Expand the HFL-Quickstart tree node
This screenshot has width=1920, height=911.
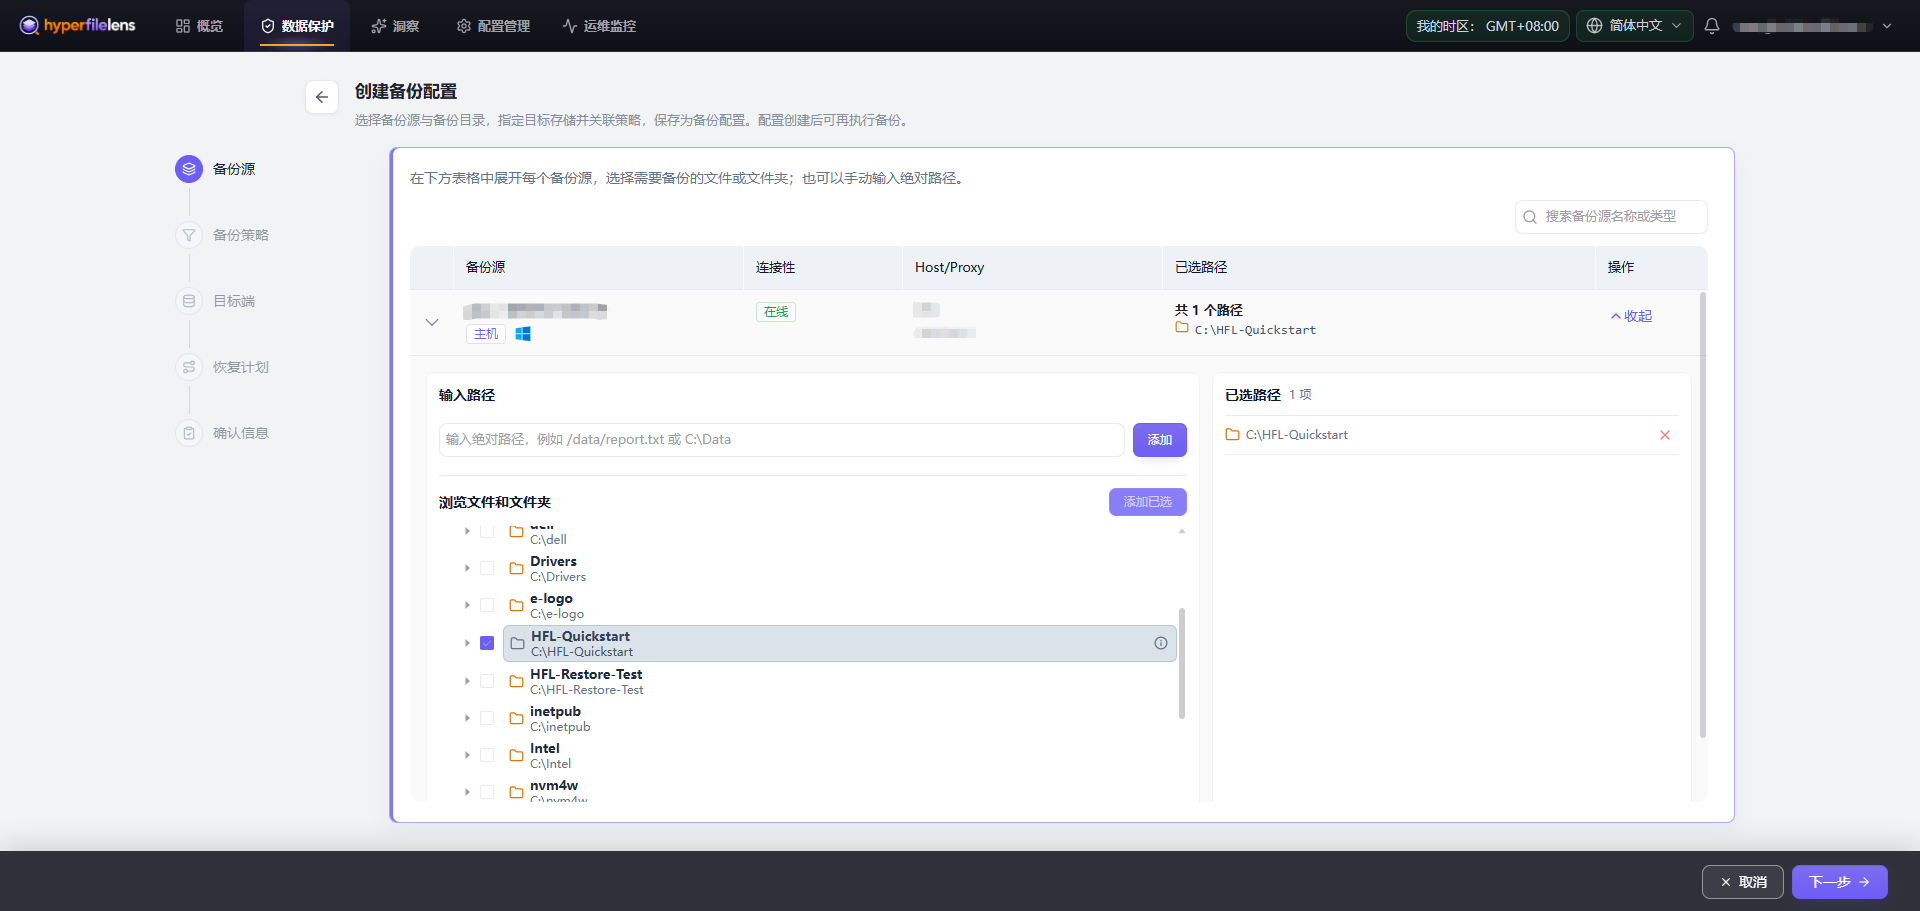467,643
